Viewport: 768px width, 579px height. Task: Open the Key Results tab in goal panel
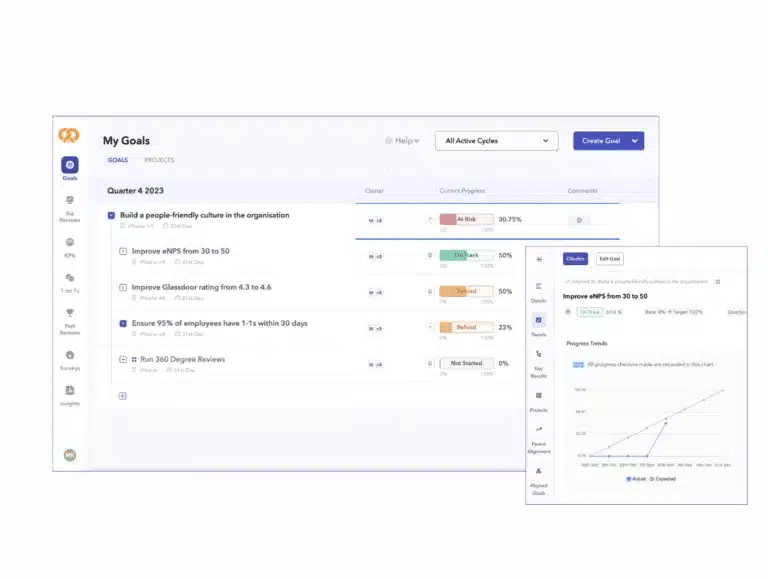pos(538,364)
